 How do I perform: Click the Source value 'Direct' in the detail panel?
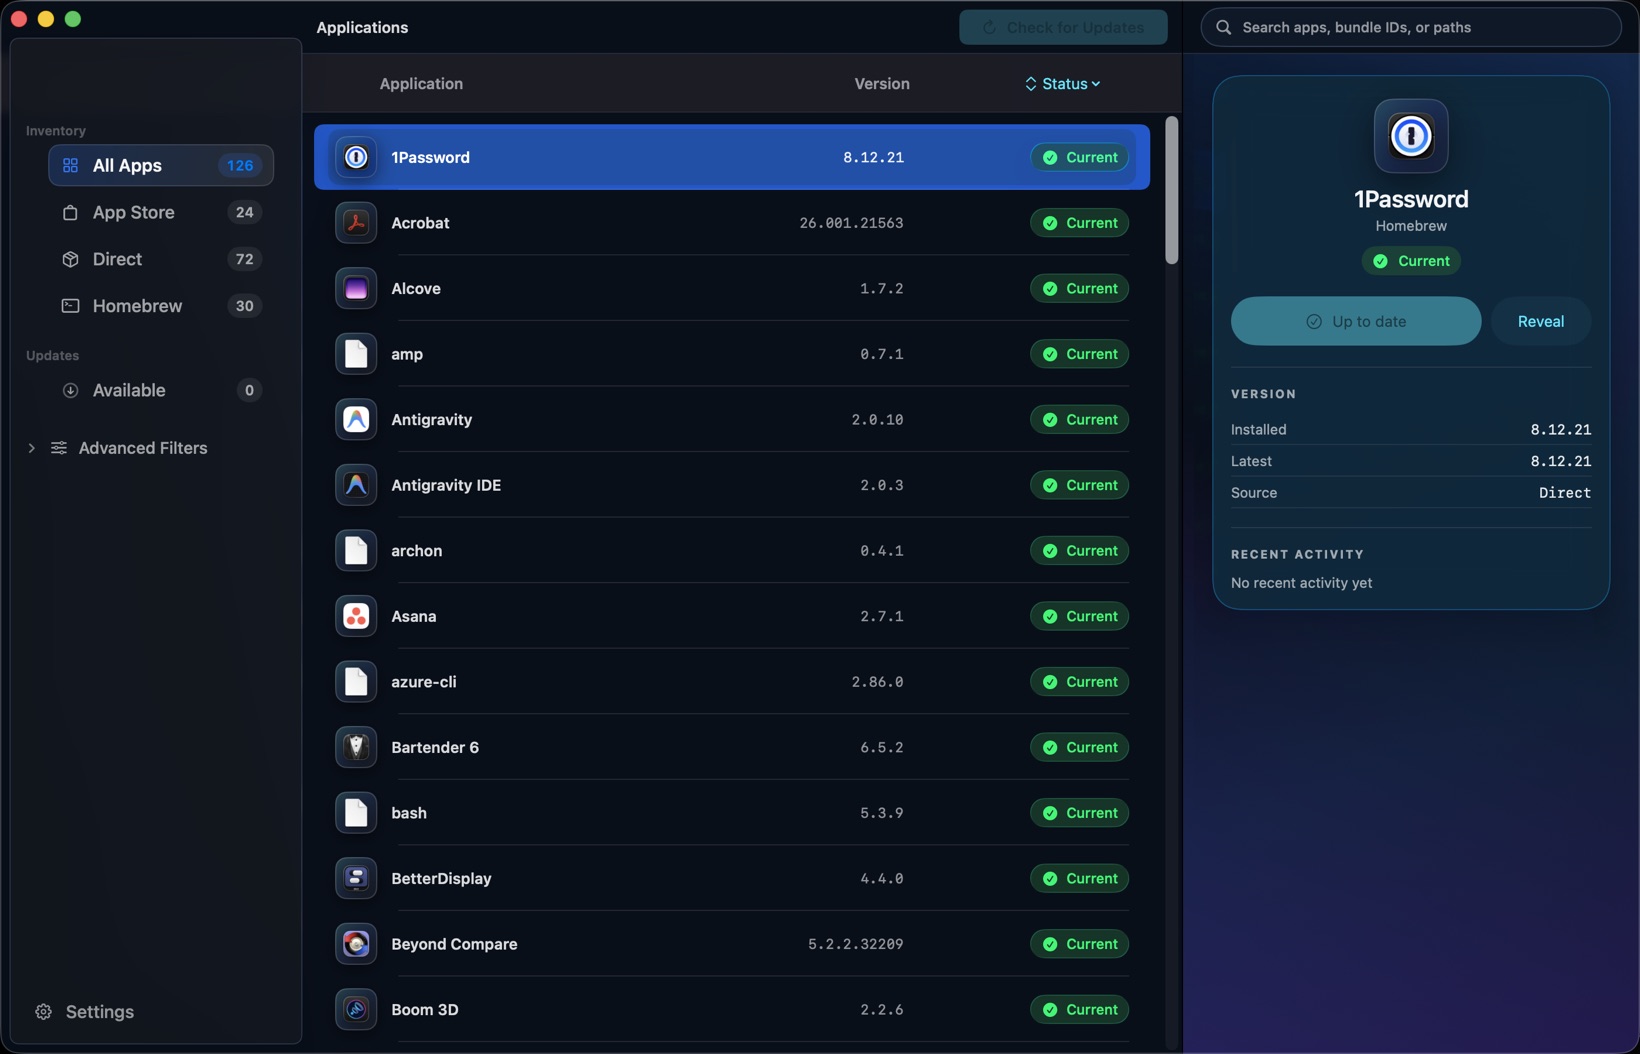pos(1565,493)
